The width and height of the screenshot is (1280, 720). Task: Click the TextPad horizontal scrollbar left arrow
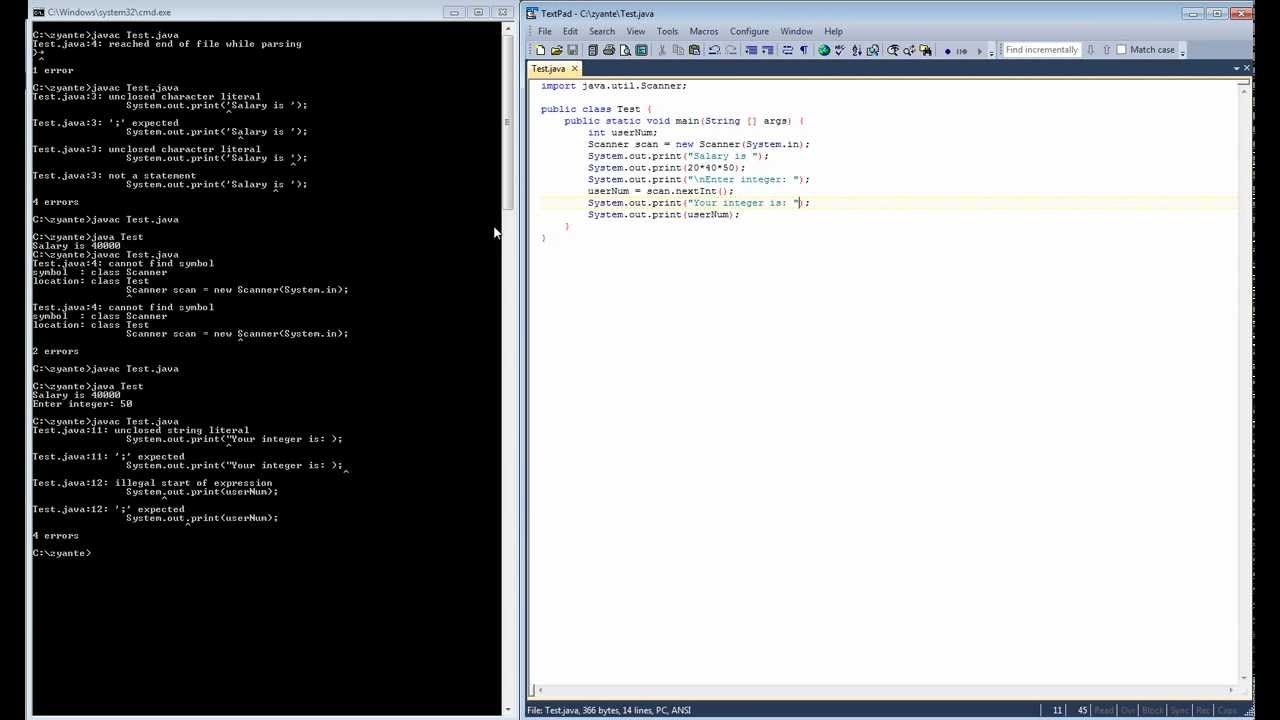coord(541,690)
